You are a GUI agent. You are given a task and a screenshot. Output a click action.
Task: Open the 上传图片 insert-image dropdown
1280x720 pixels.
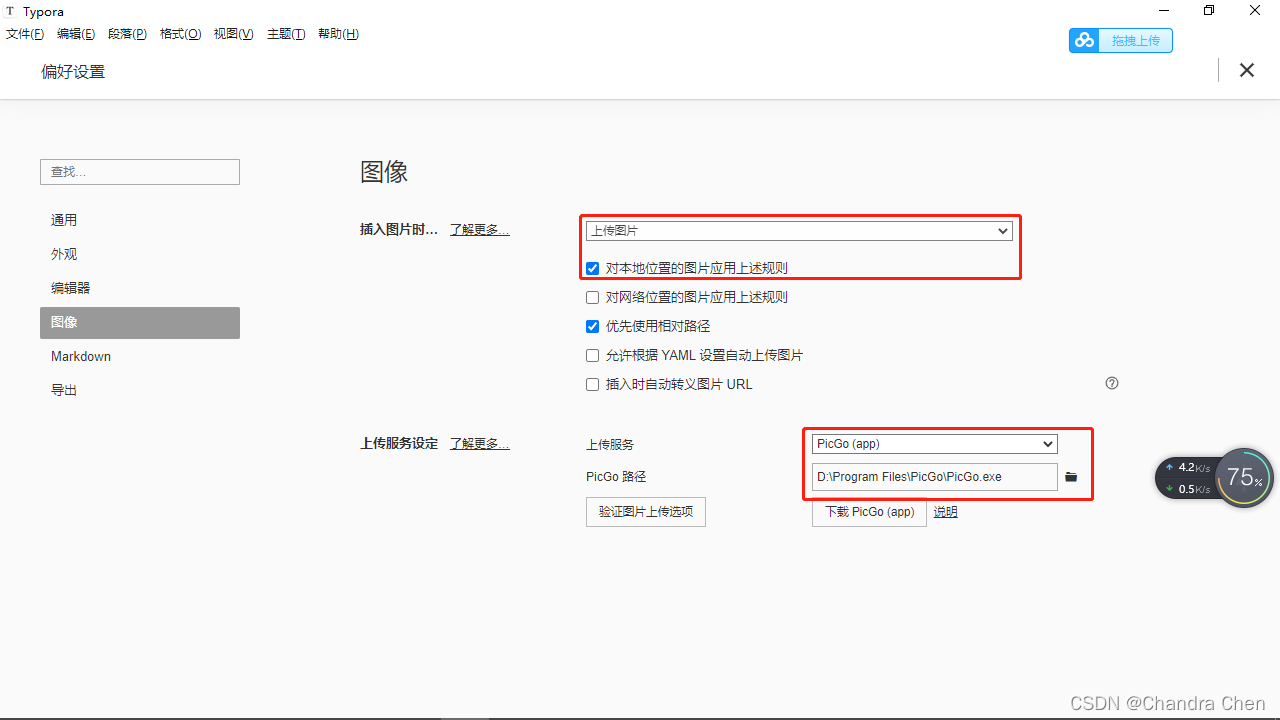(x=799, y=231)
